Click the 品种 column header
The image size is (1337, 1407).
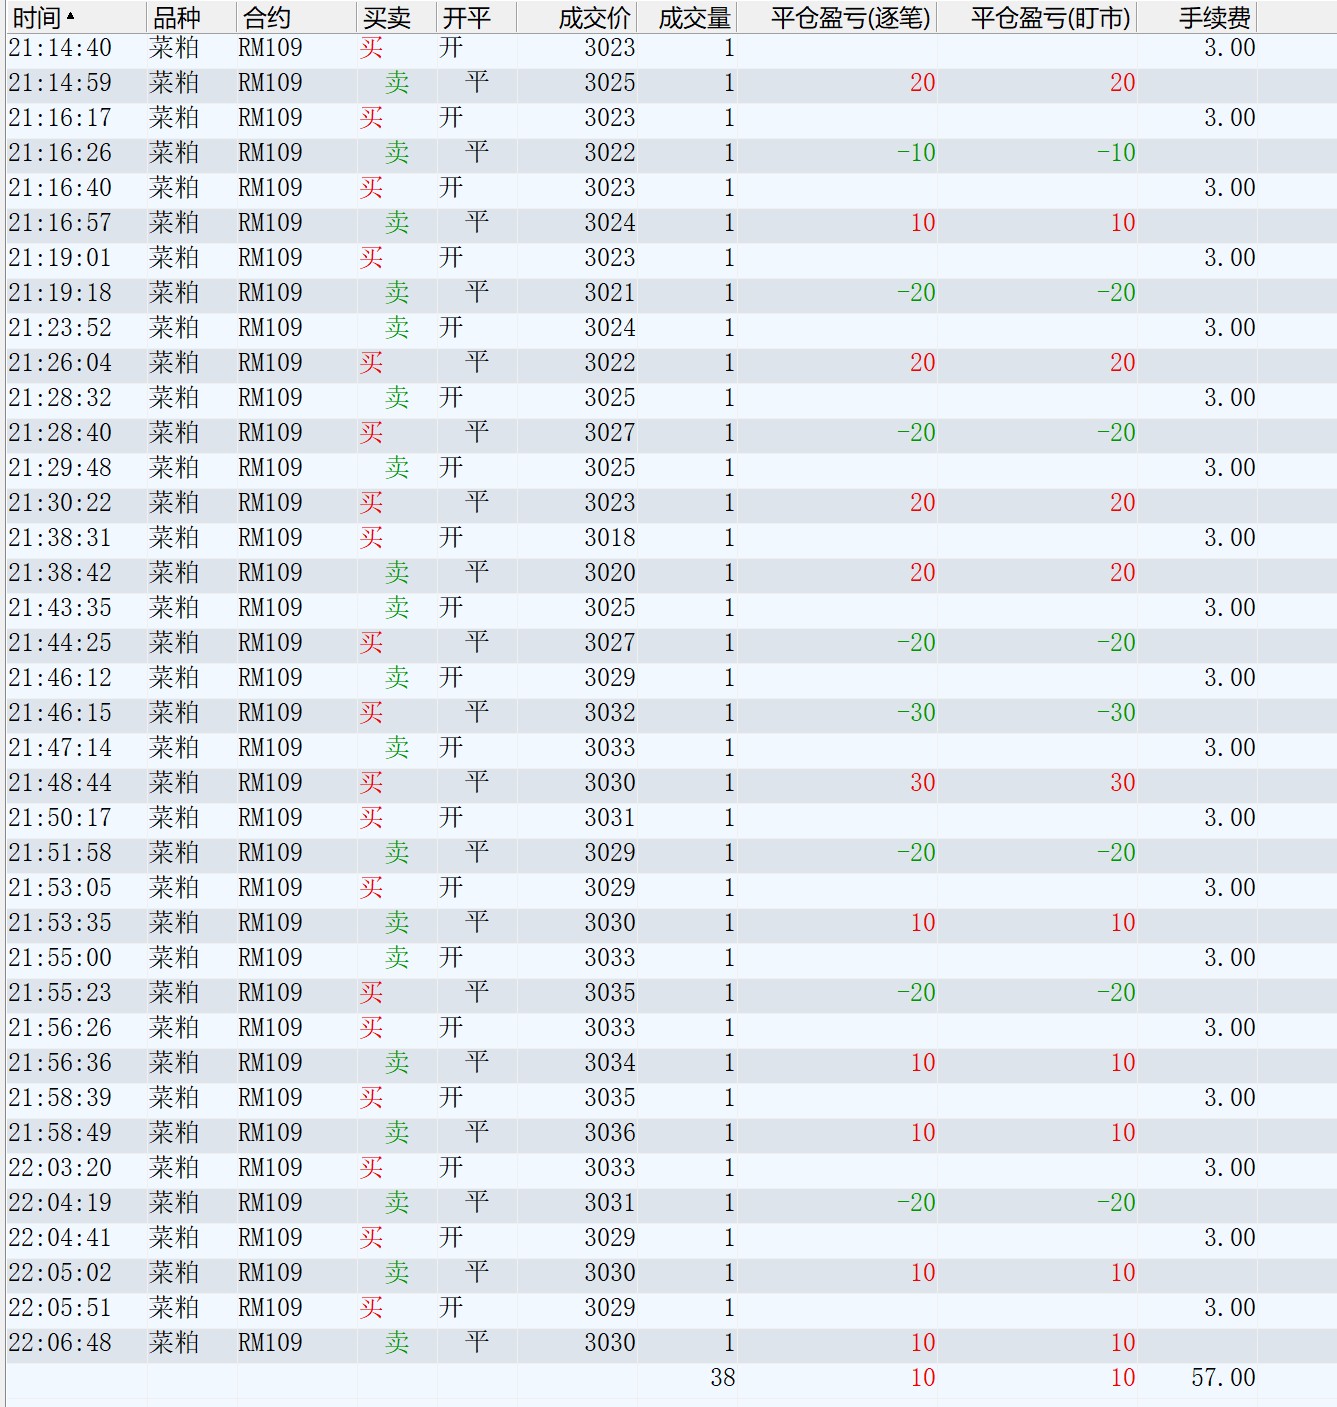tap(192, 17)
